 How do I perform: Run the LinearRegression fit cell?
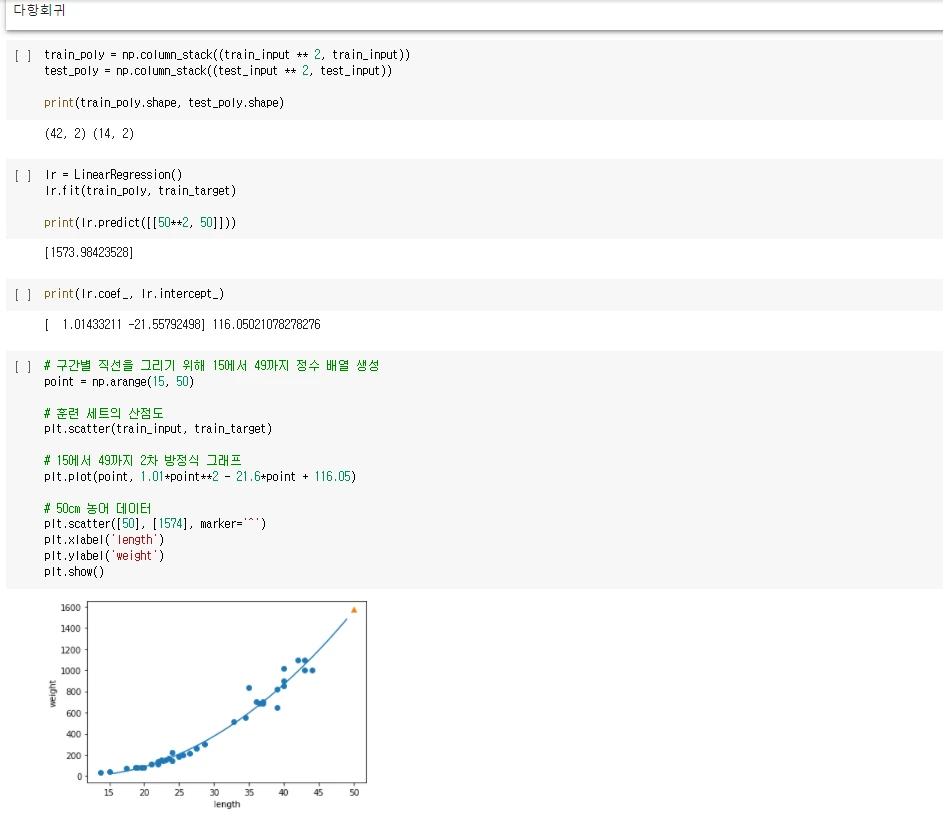pyautogui.click(x=23, y=176)
